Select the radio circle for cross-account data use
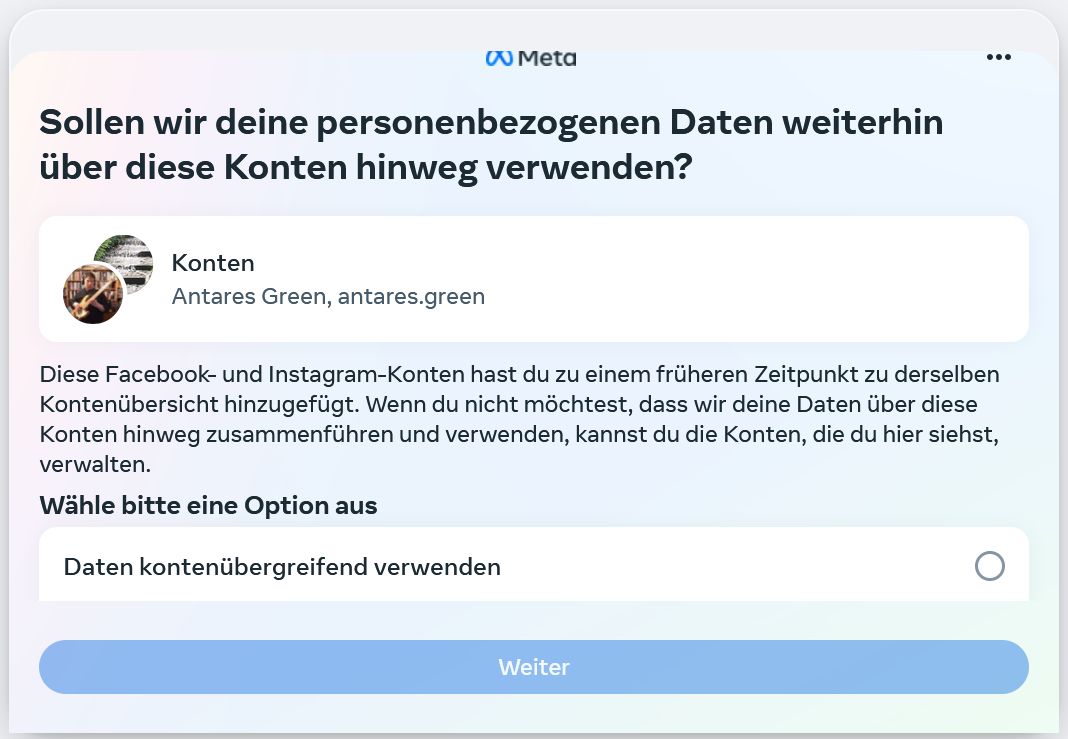 pyautogui.click(x=989, y=567)
